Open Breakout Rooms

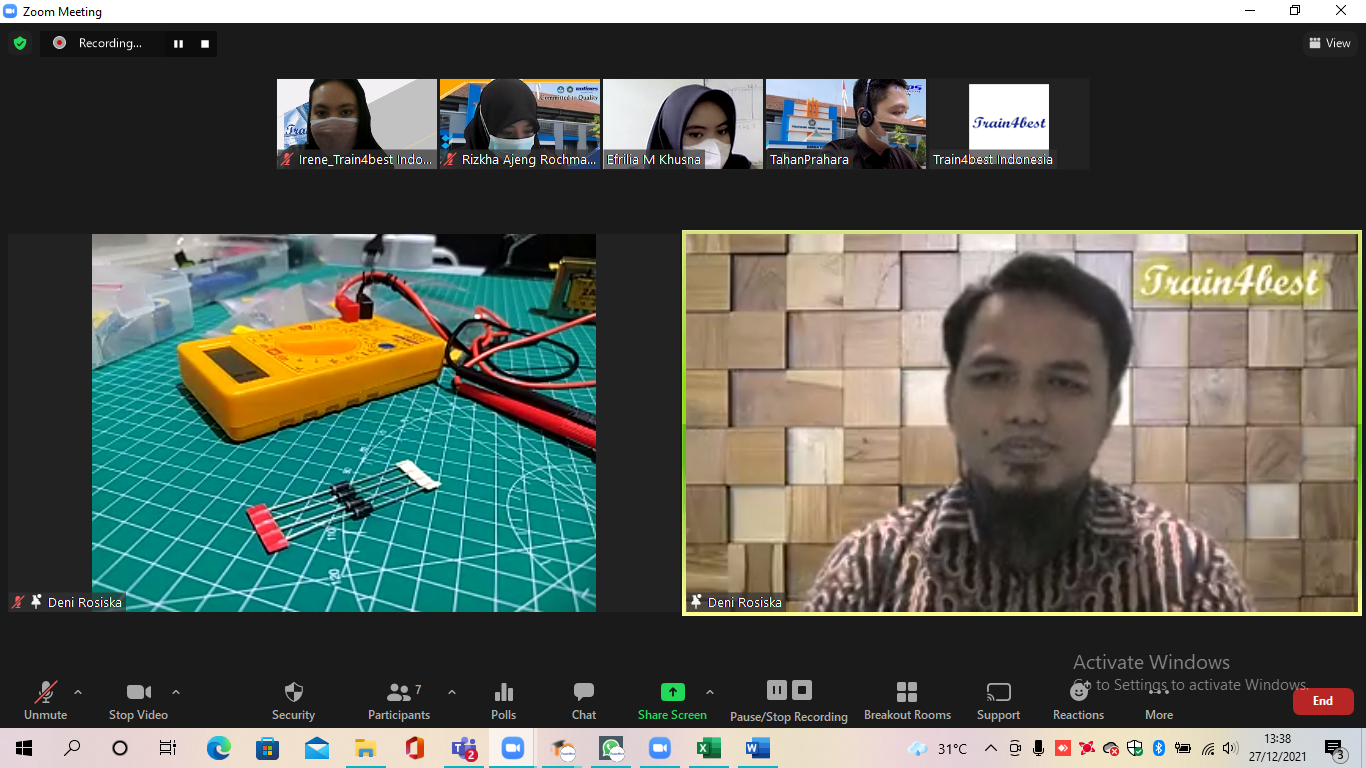coord(907,693)
